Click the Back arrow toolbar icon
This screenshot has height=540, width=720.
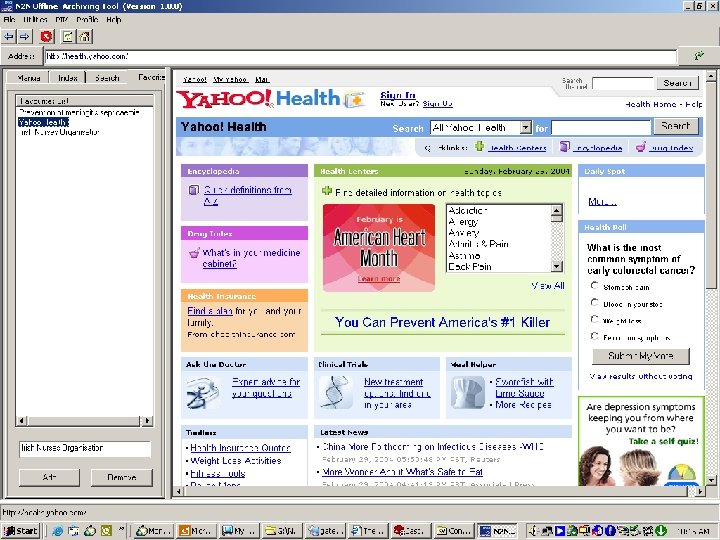pyautogui.click(x=9, y=36)
